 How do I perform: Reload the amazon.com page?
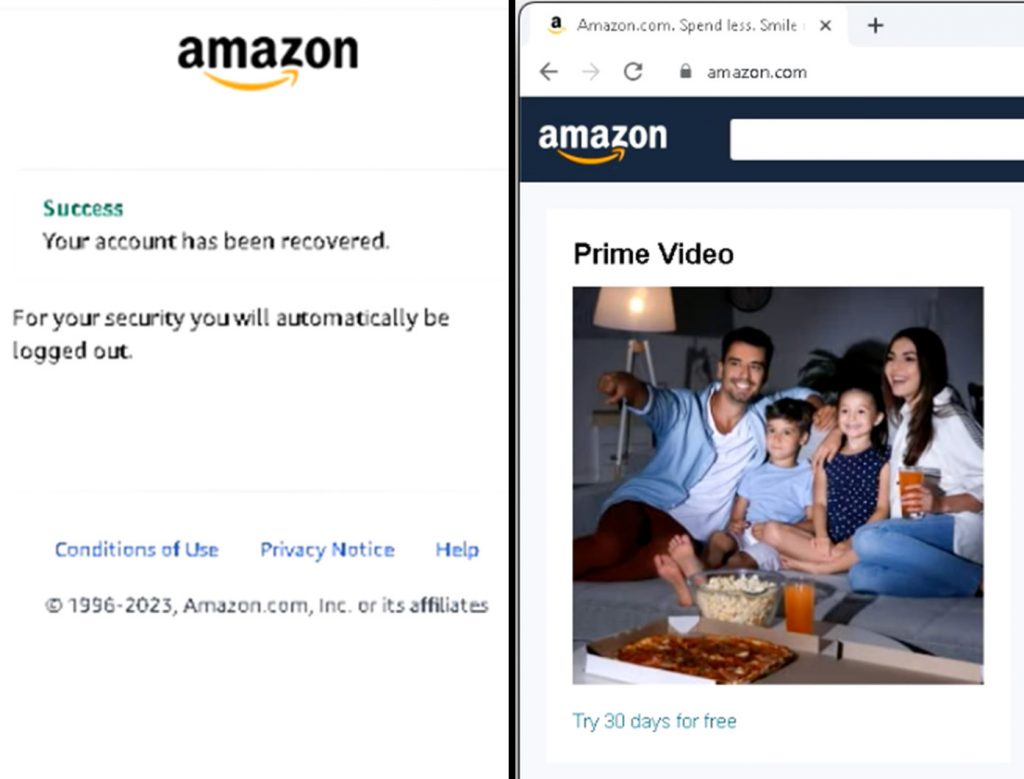pyautogui.click(x=633, y=72)
